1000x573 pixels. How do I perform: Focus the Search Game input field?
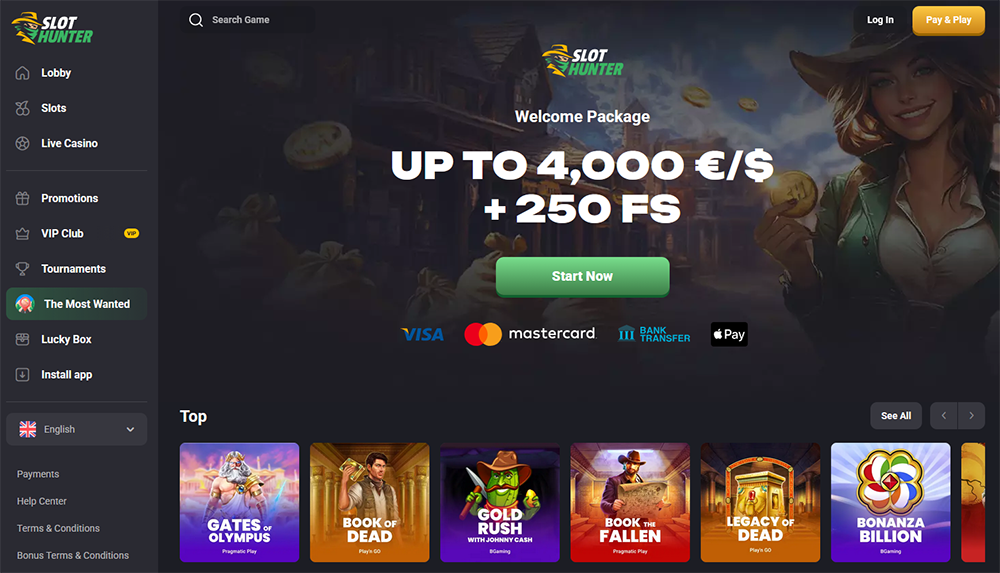click(x=247, y=20)
